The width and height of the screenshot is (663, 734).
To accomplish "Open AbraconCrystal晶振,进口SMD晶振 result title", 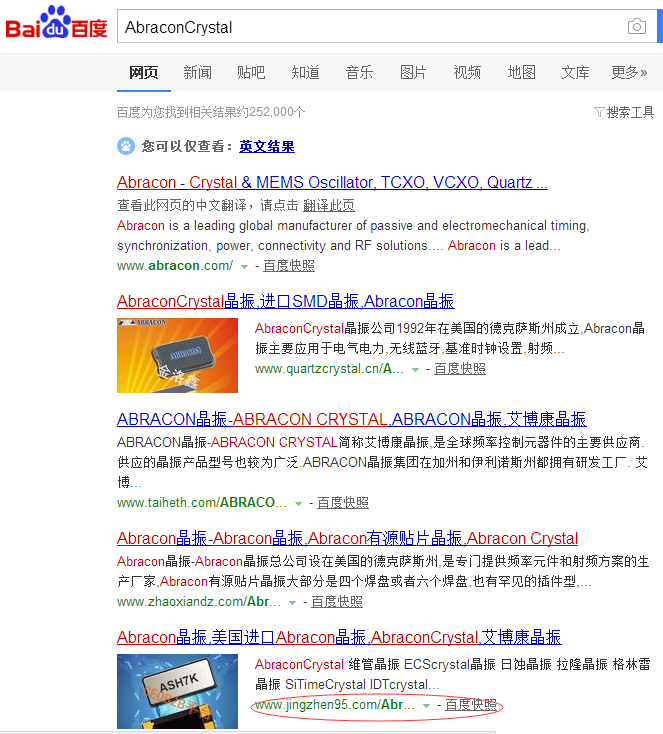I will [286, 301].
